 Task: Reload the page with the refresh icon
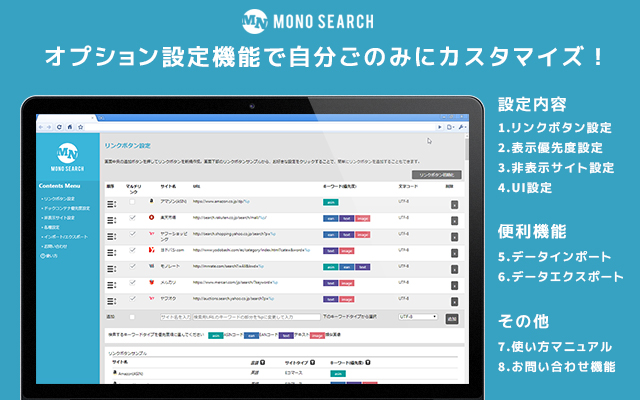click(x=59, y=127)
